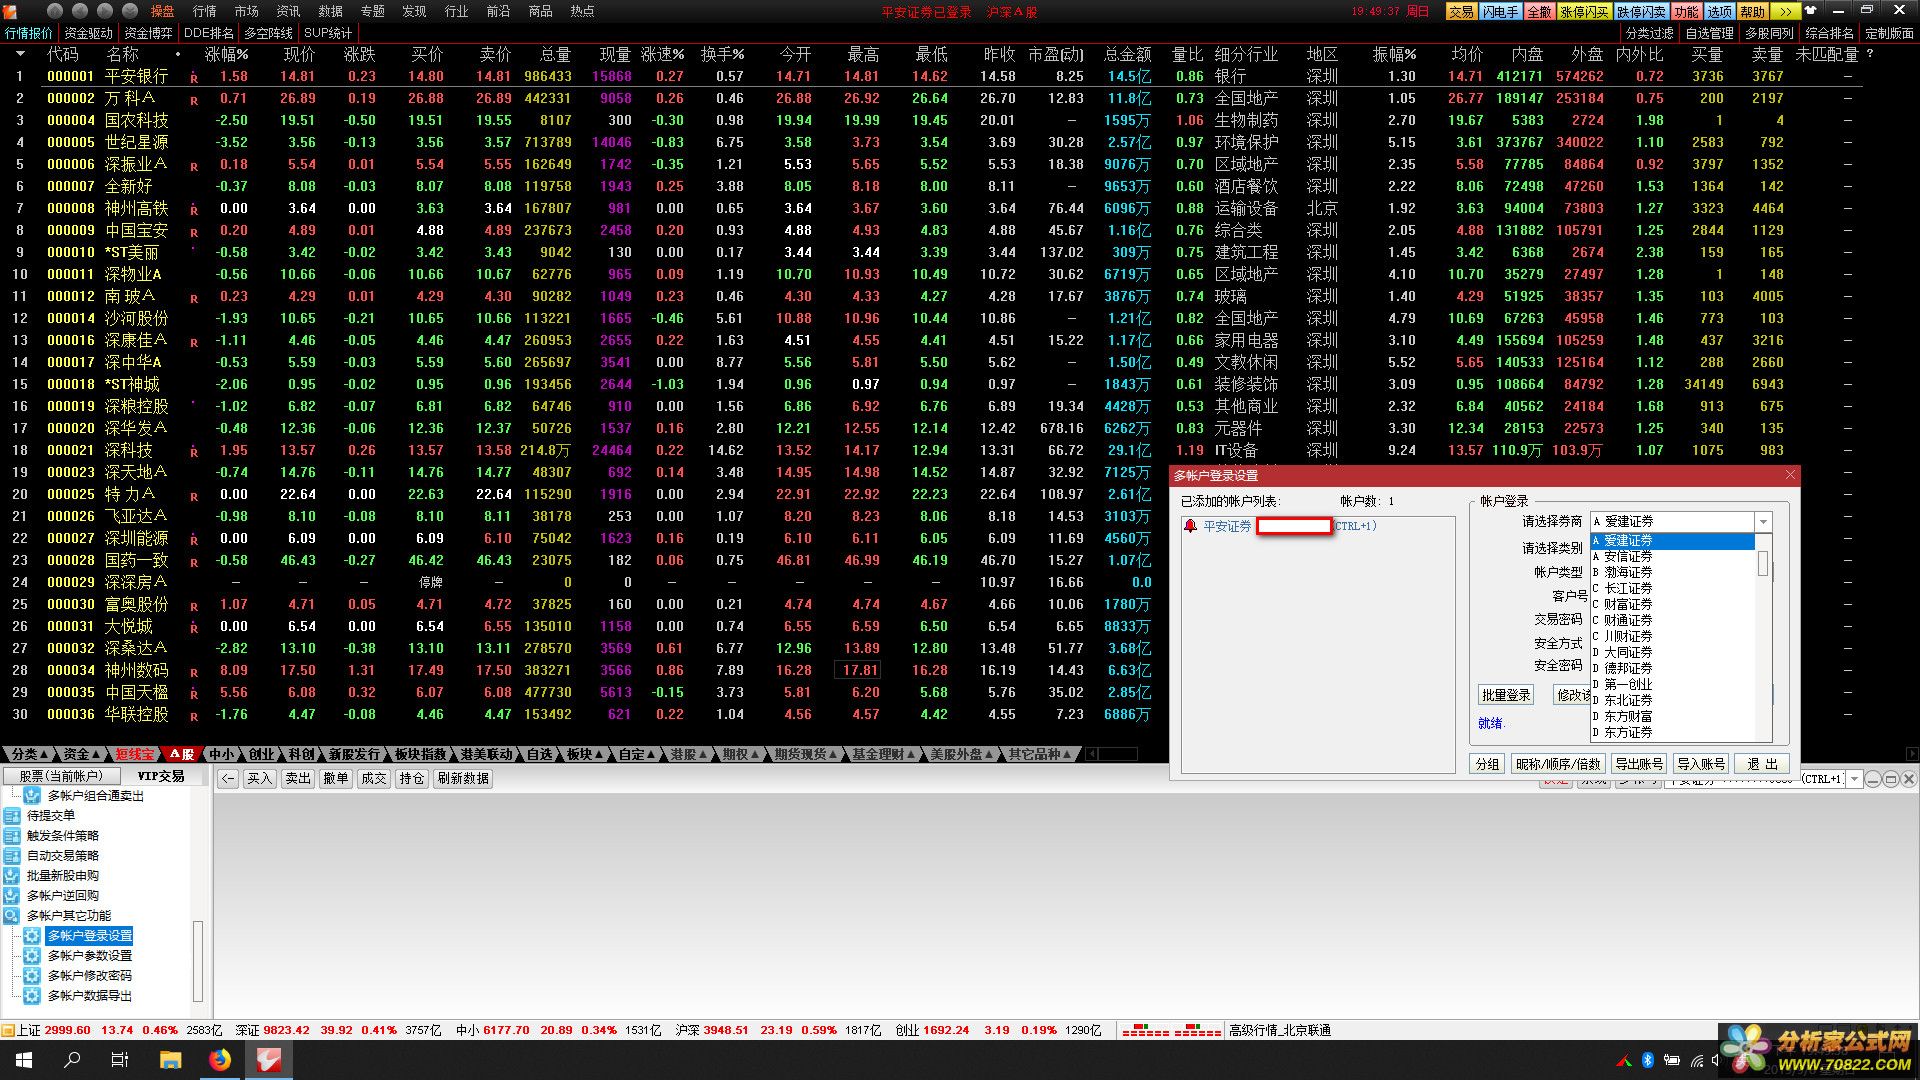Image resolution: width=1920 pixels, height=1080 pixels.
Task: Click the sidebar tree scrollbar thumb
Action: click(198, 961)
